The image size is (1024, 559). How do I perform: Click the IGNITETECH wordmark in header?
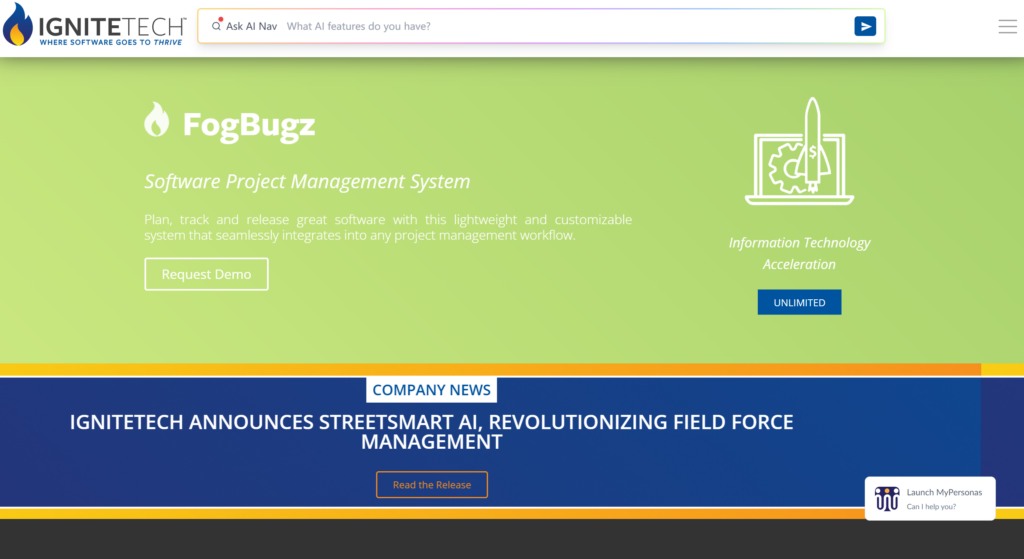[x=112, y=22]
